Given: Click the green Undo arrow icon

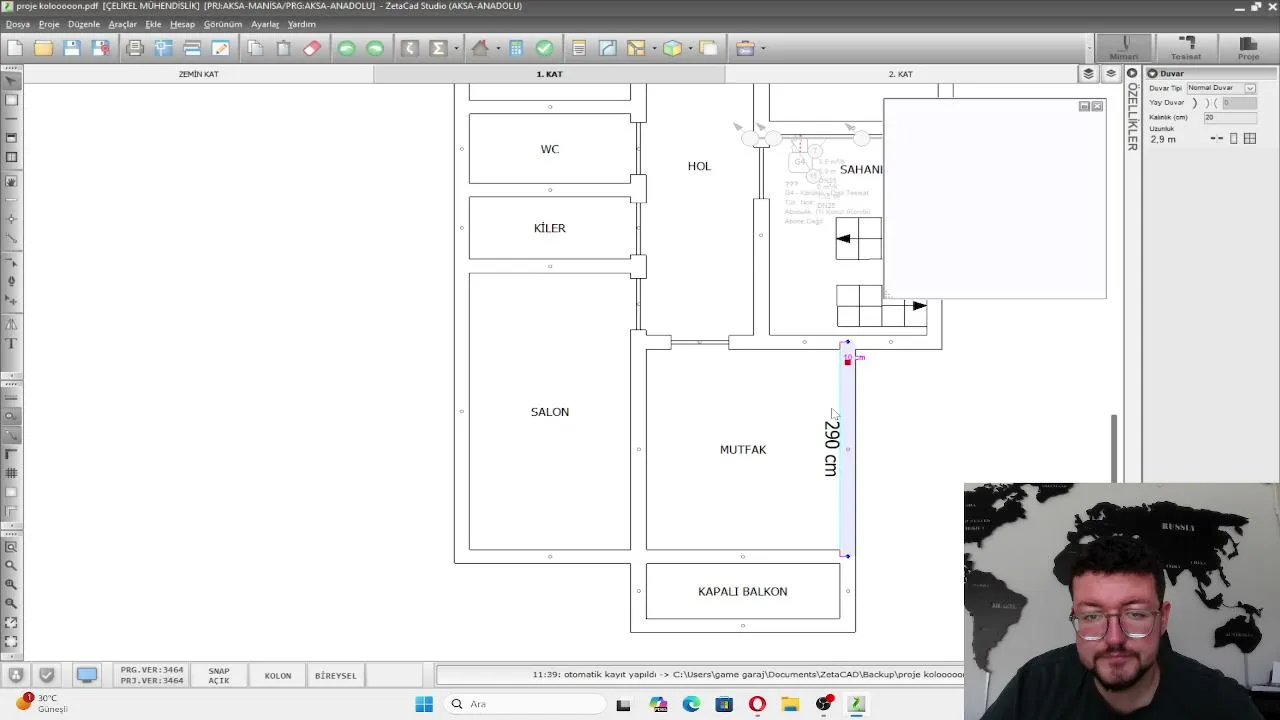Looking at the screenshot, I should tap(346, 48).
